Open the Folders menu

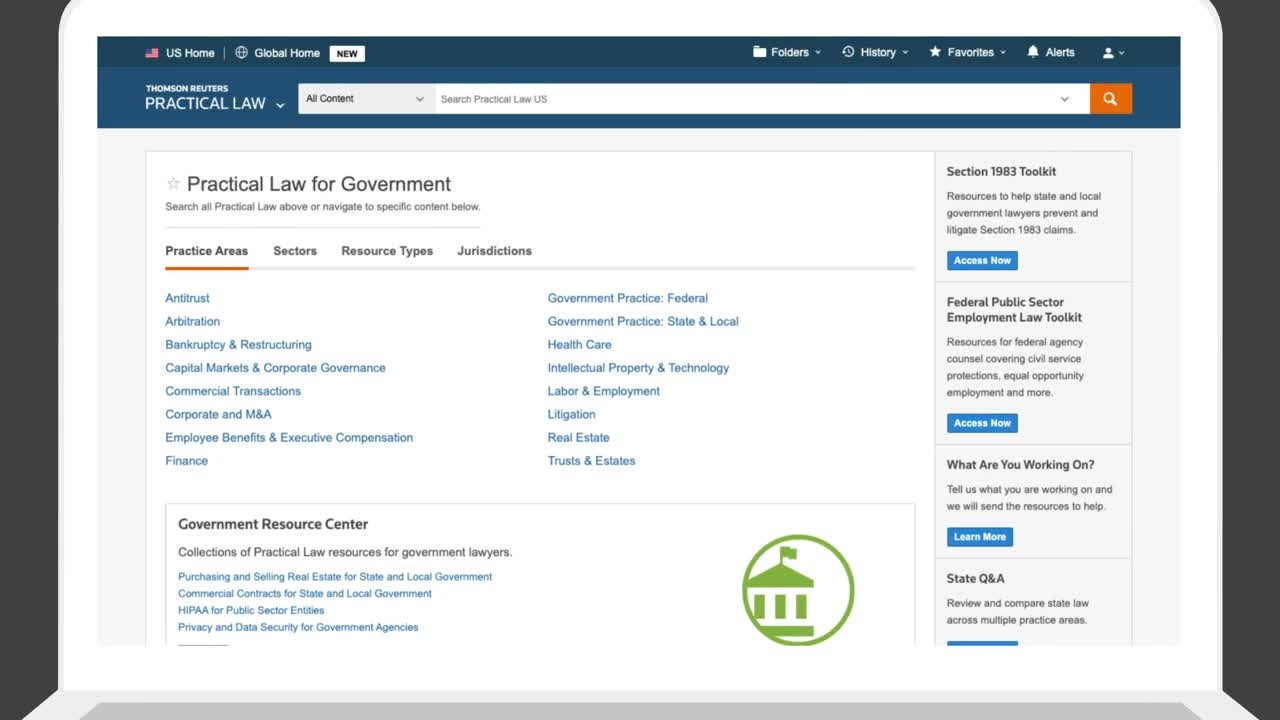point(786,53)
